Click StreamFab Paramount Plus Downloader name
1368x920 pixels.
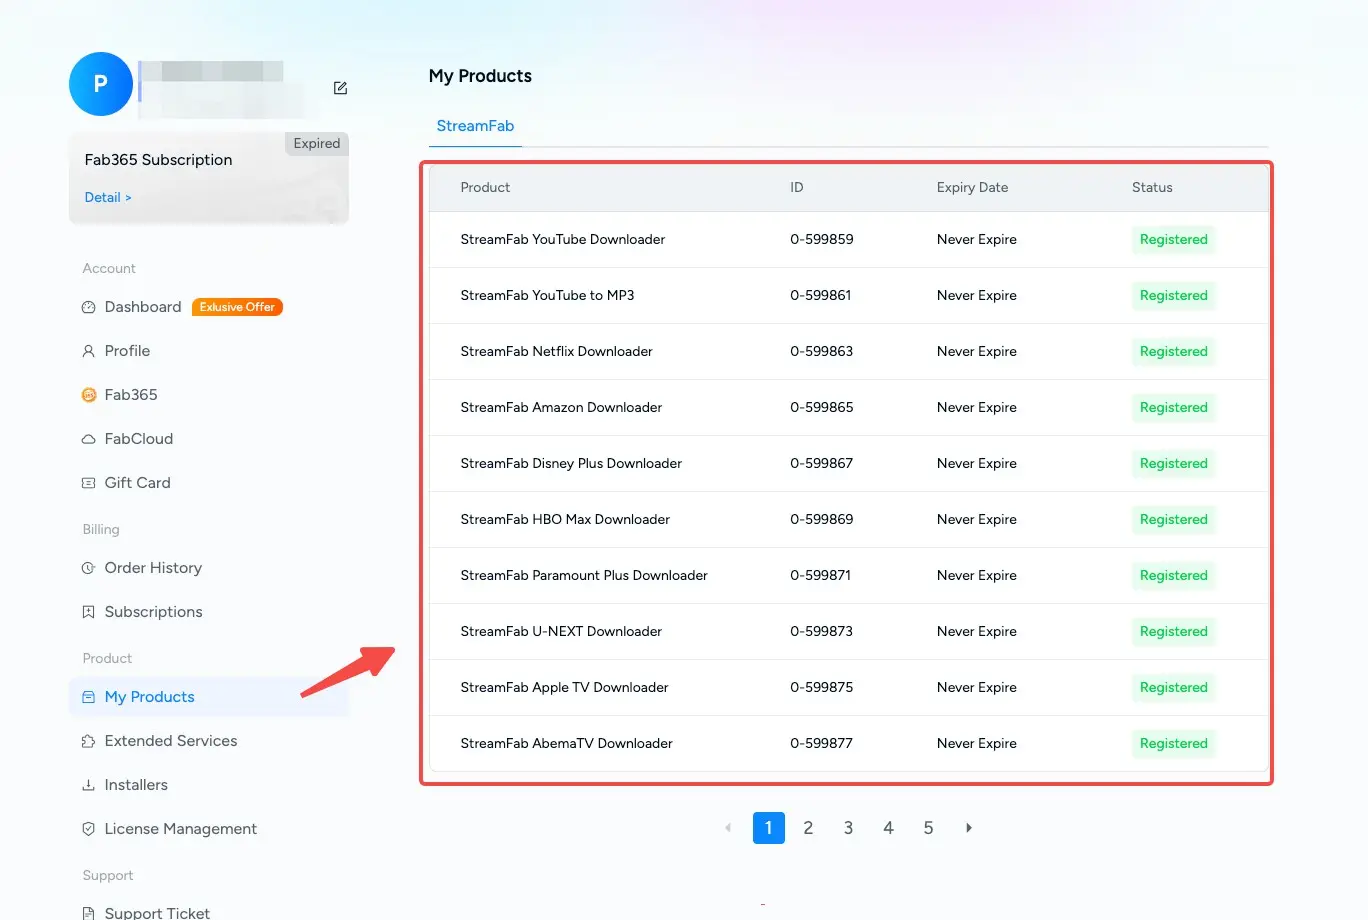(584, 576)
